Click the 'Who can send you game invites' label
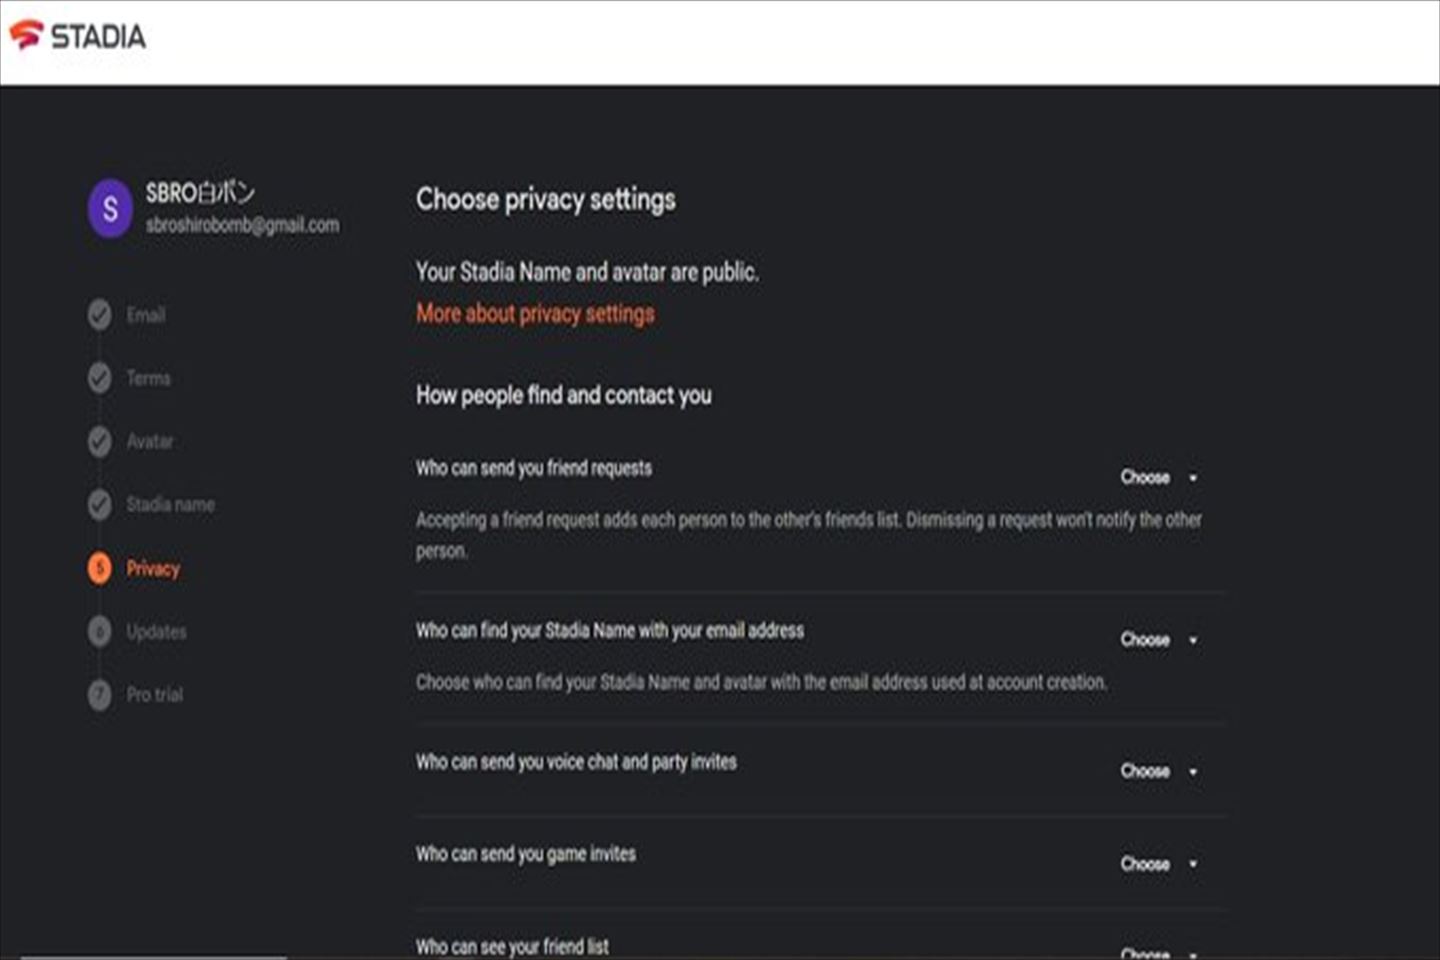This screenshot has height=960, width=1440. tap(526, 854)
